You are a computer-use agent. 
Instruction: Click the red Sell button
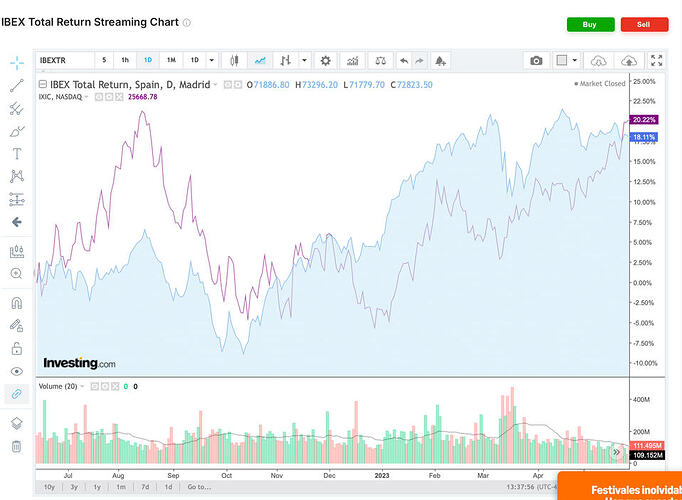point(644,25)
